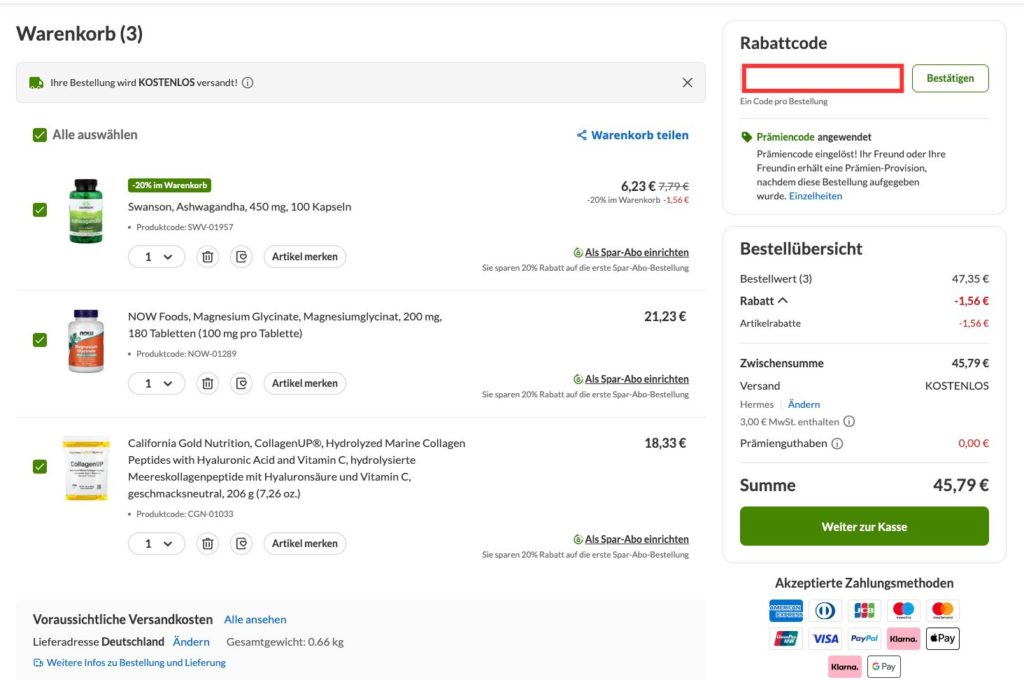This screenshot has width=1024, height=680.
Task: Toggle the Alle auswählen checkbox
Action: [40, 135]
